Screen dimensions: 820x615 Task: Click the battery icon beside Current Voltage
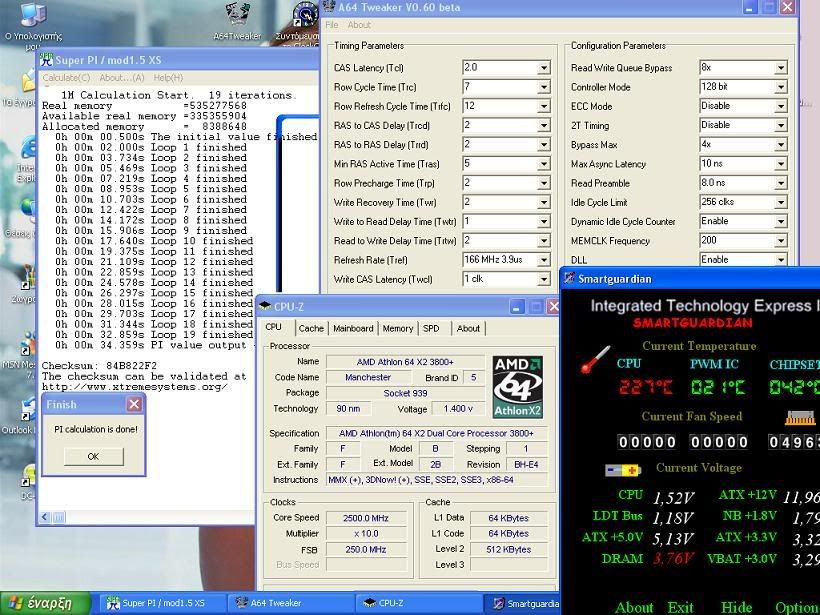click(x=623, y=470)
